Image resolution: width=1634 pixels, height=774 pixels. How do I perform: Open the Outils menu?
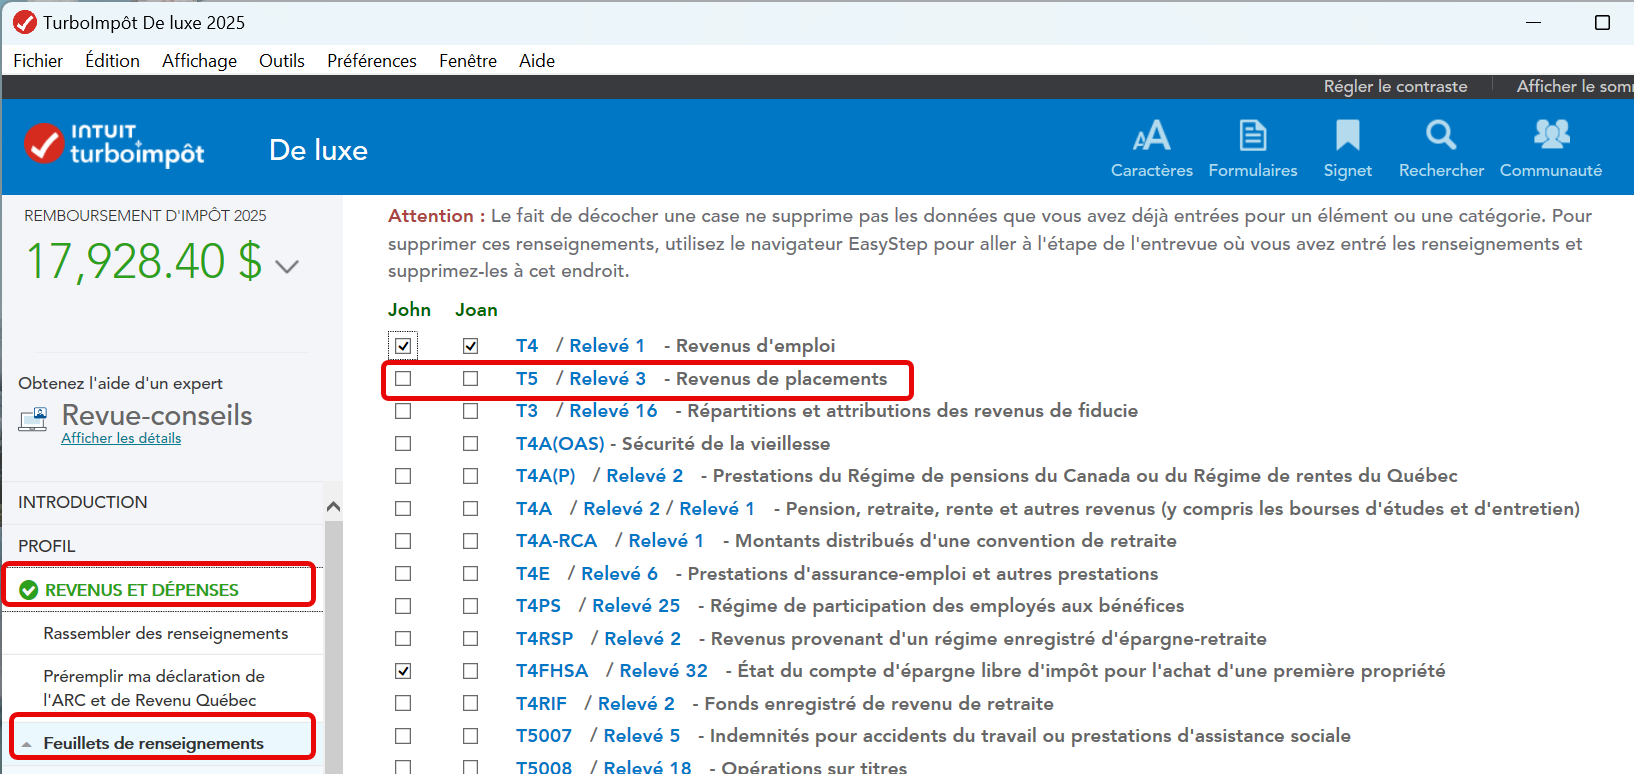click(282, 60)
